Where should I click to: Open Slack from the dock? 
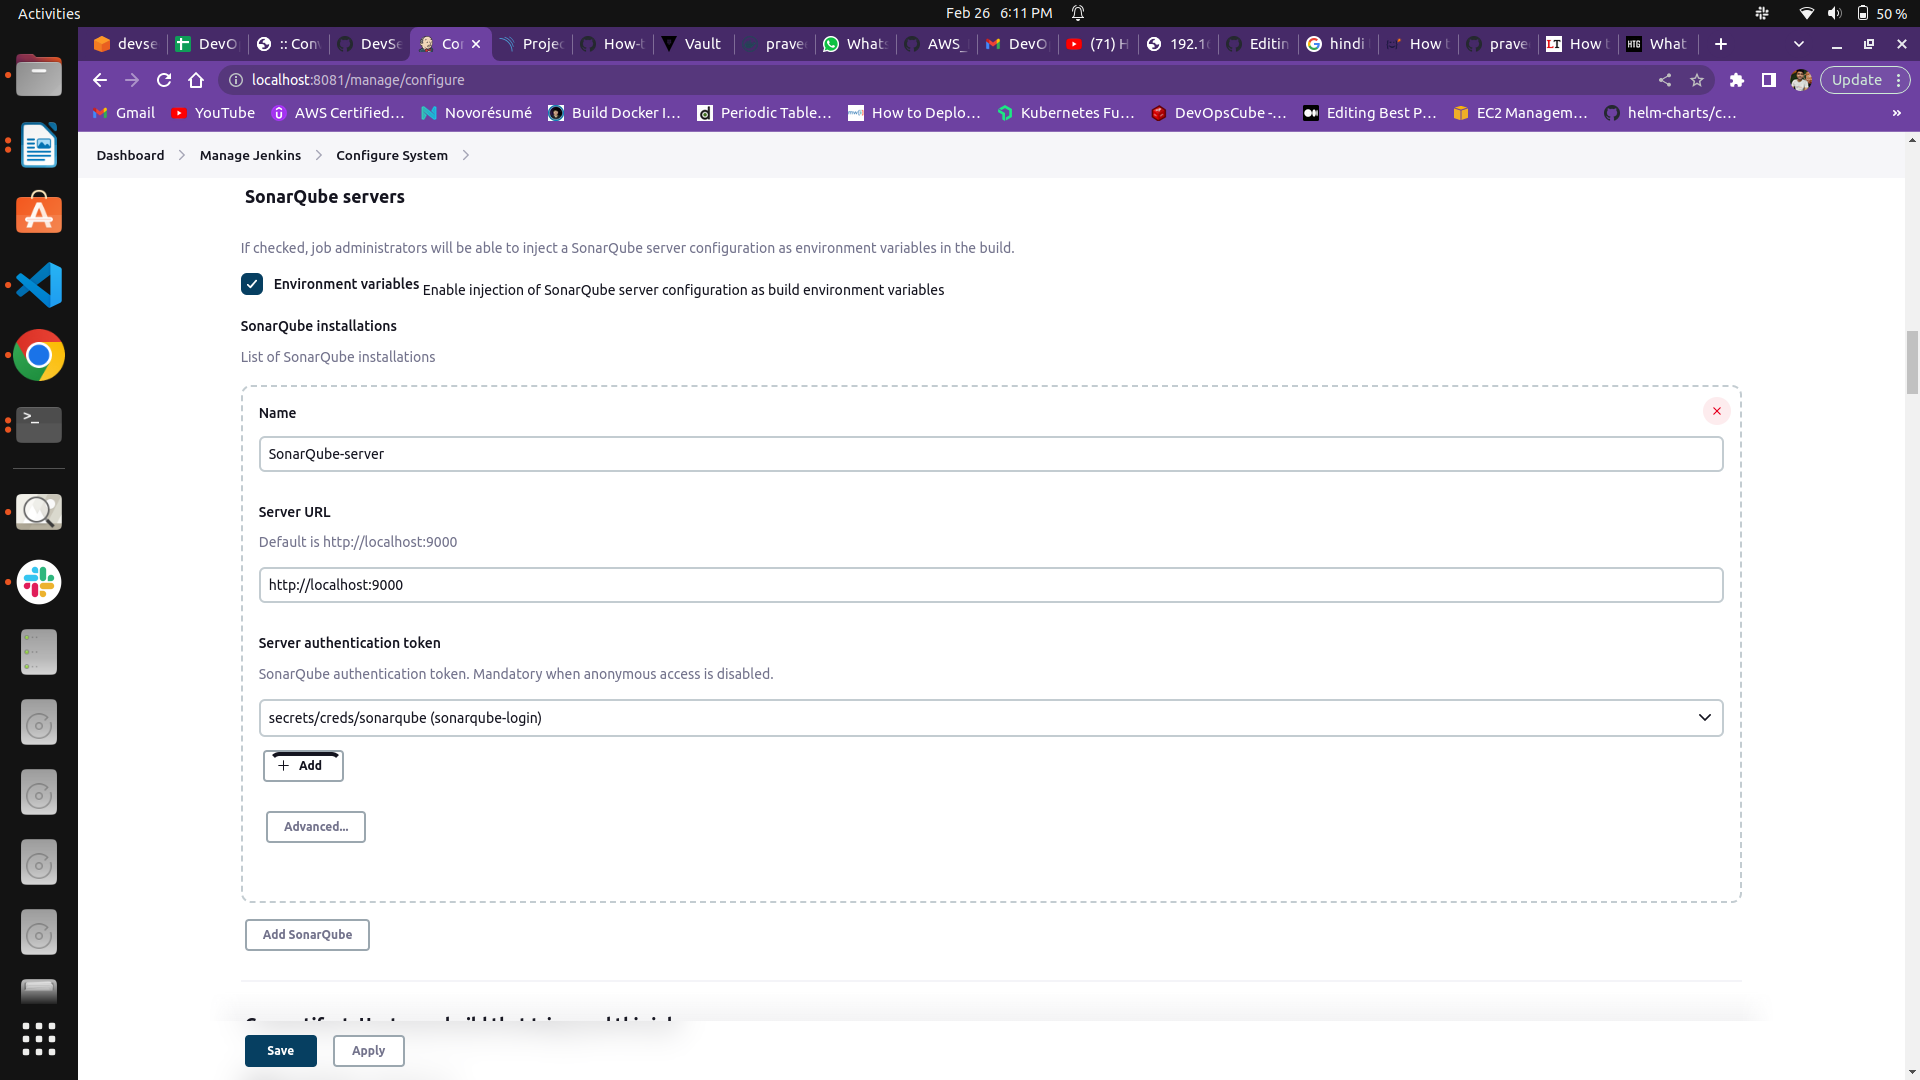coord(39,582)
